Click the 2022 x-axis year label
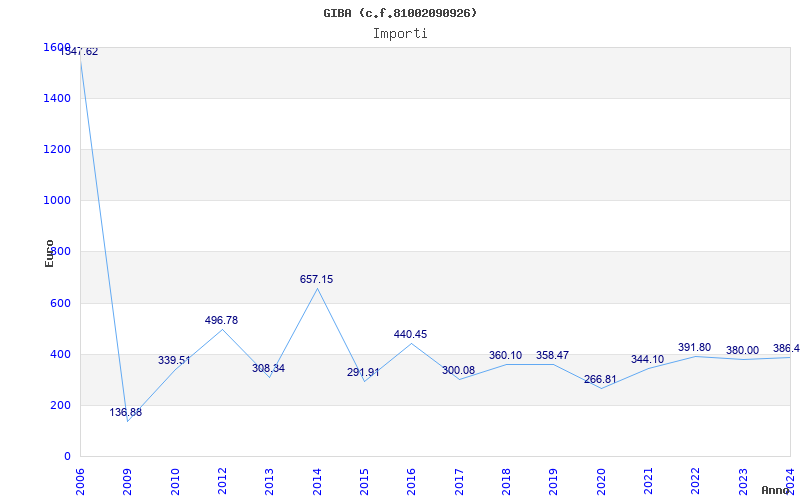800x500 pixels. coord(696,481)
